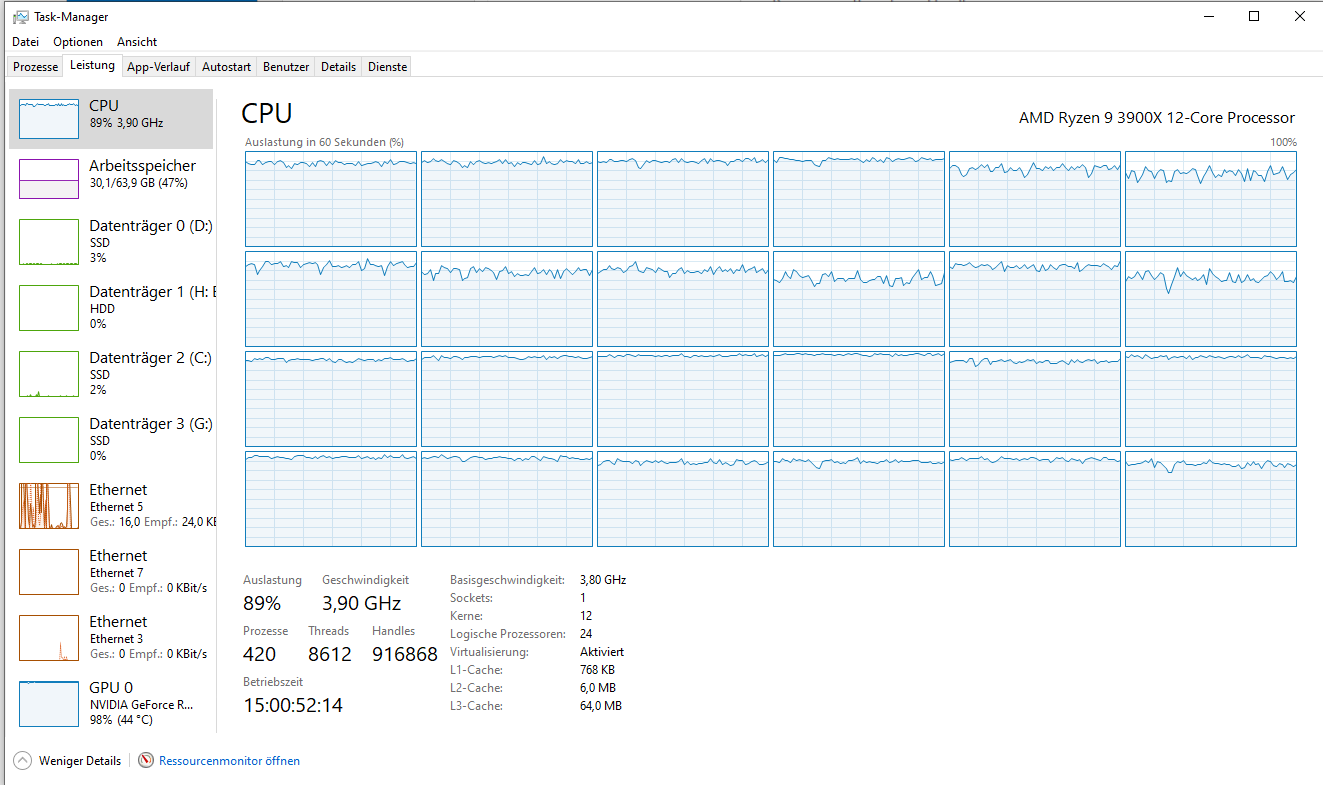Select the Arbeitsspeicher mini graph thumbnail
This screenshot has height=785, width=1323.
click(49, 179)
